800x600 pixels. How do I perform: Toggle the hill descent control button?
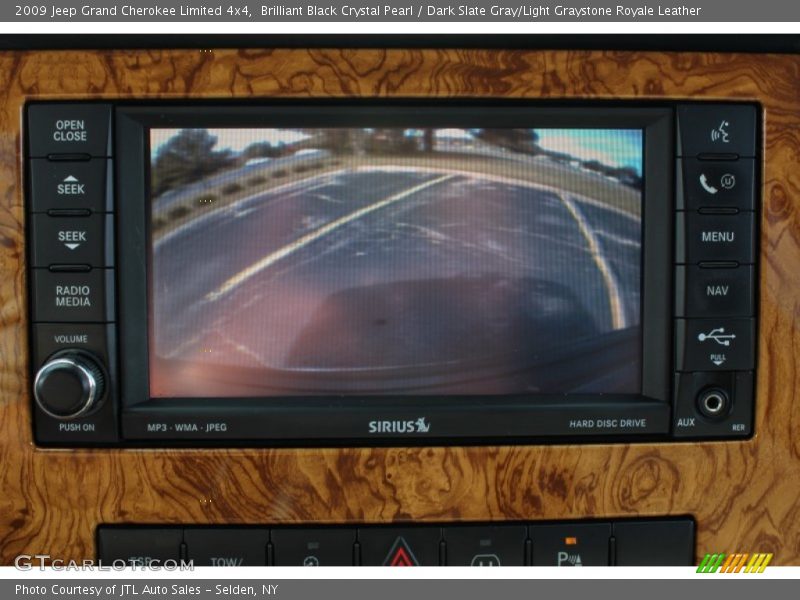312,547
